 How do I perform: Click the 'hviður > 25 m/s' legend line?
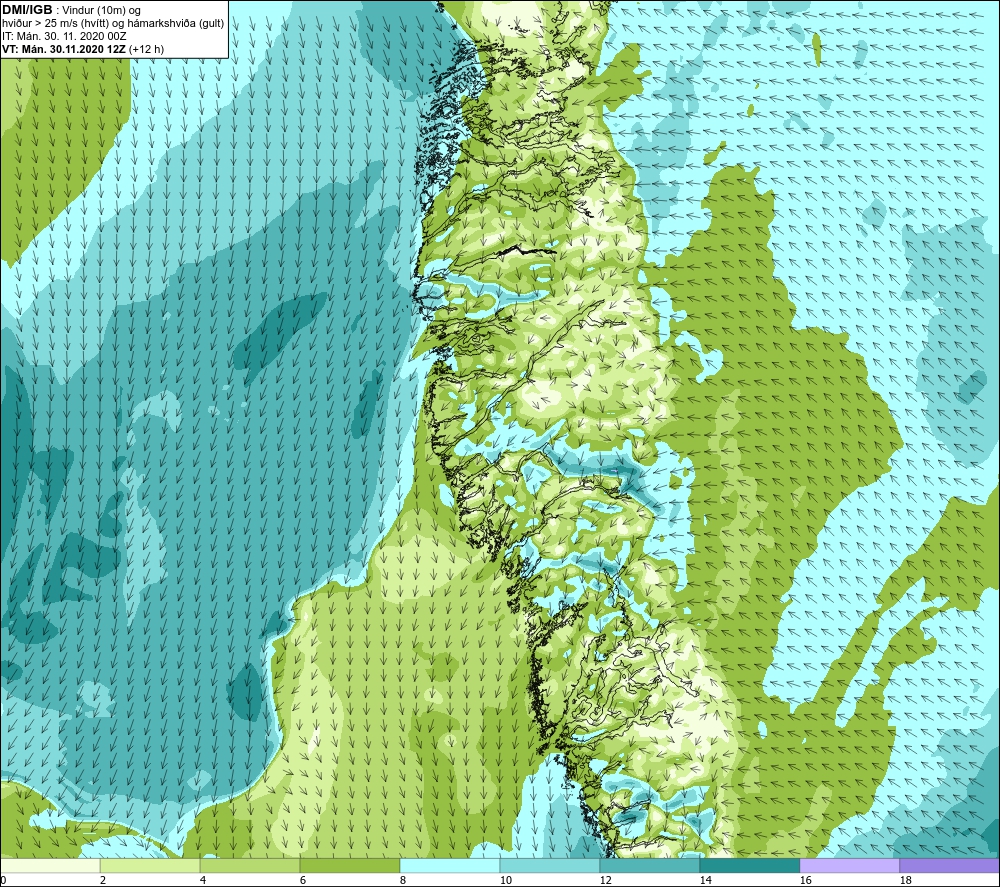[x=113, y=24]
